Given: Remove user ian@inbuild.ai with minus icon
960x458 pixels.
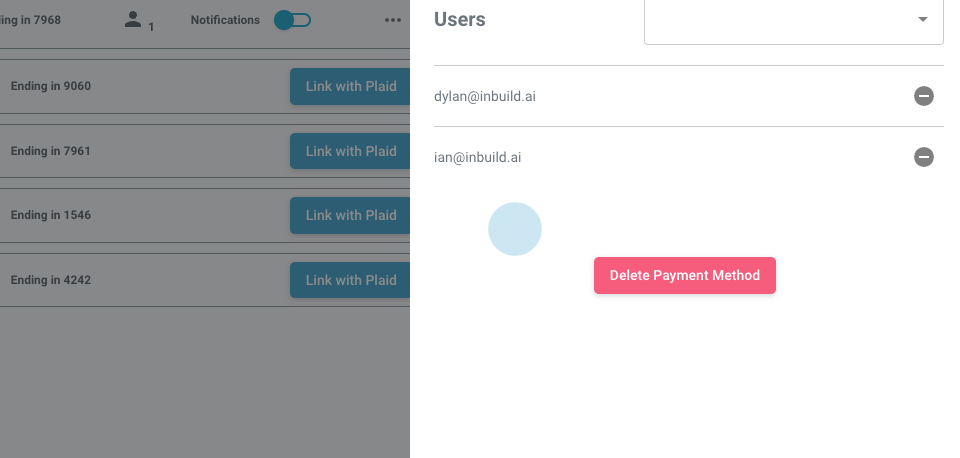Looking at the screenshot, I should pos(924,157).
